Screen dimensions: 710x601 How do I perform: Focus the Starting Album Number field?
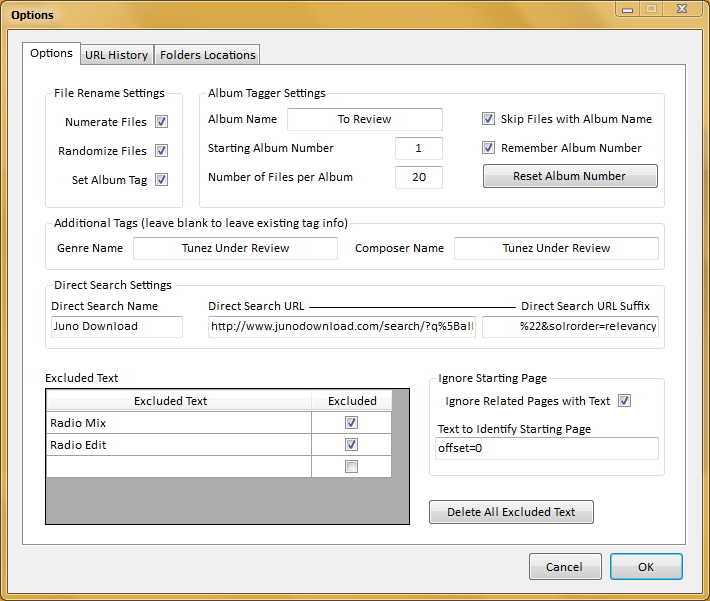pyautogui.click(x=418, y=148)
